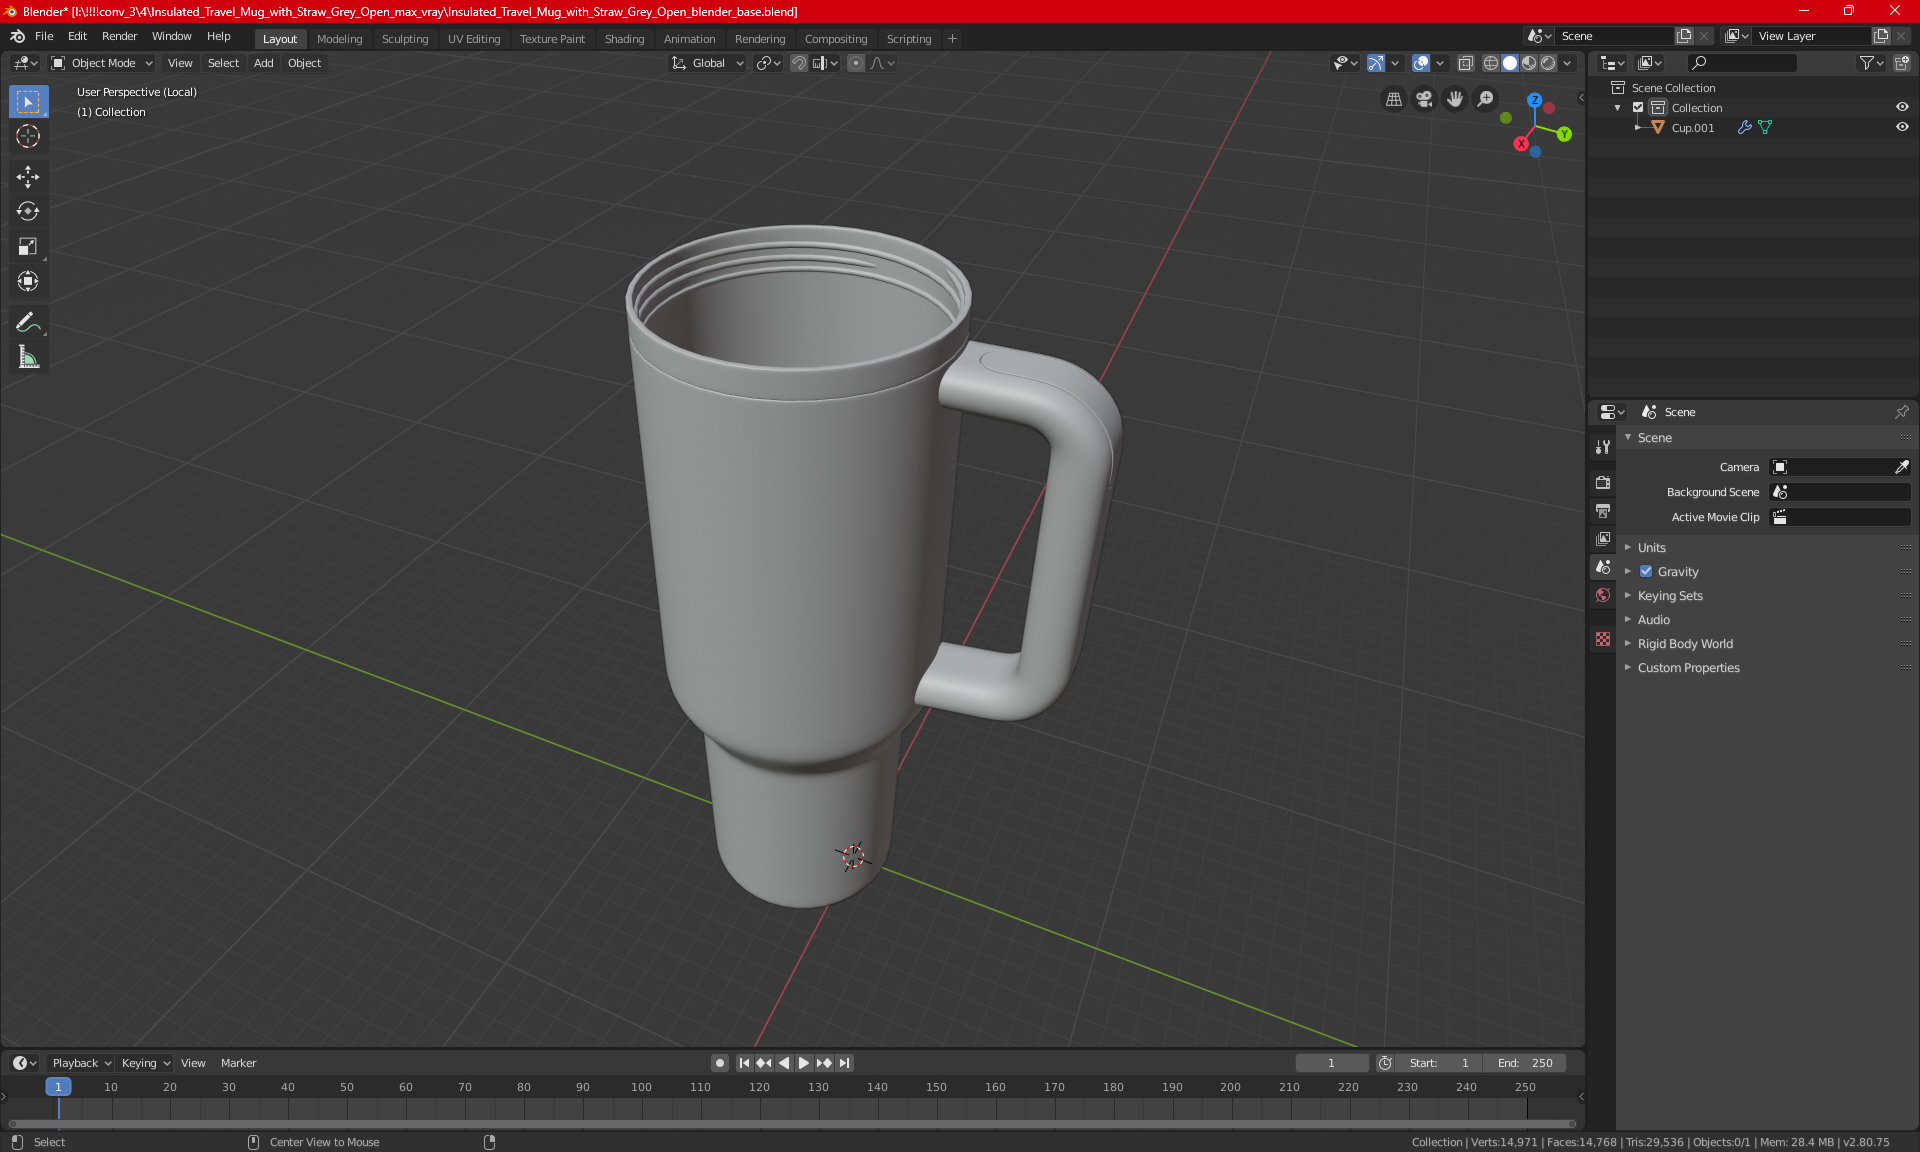Click the Cup.001 mesh data icon
This screenshot has height=1152, width=1920.
pos(1765,128)
